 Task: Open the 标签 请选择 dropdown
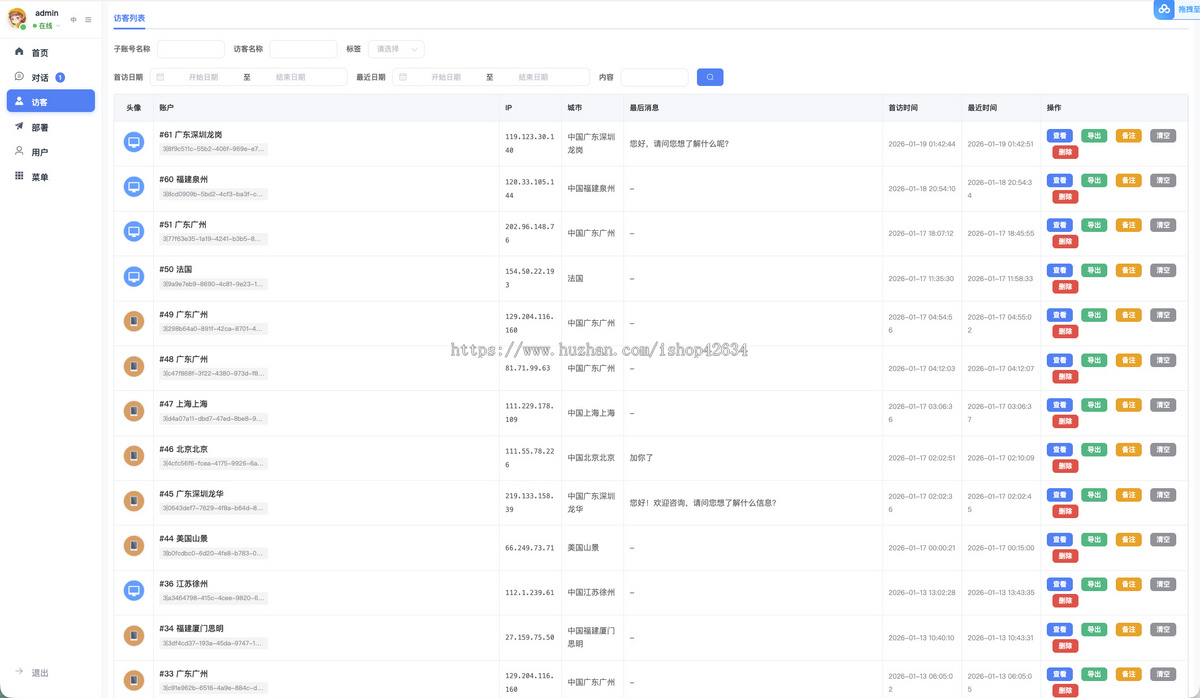point(397,49)
